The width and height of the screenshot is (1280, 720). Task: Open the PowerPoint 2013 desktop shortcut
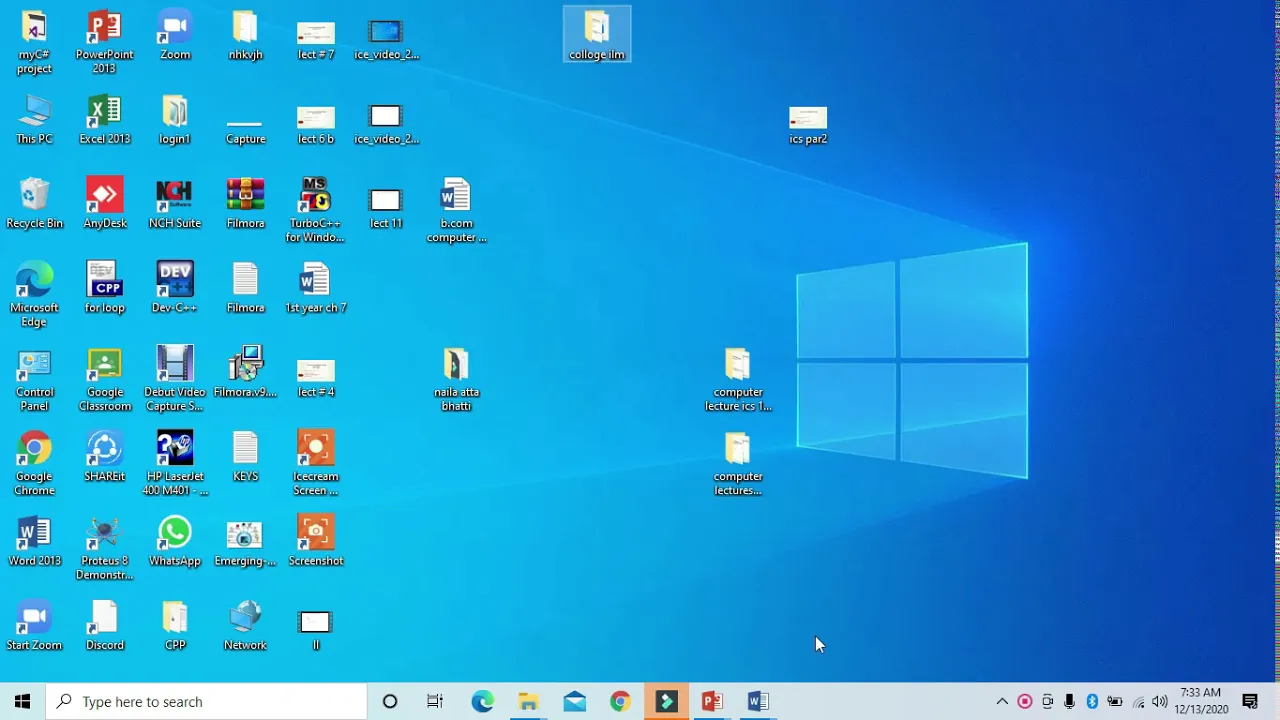(x=105, y=43)
